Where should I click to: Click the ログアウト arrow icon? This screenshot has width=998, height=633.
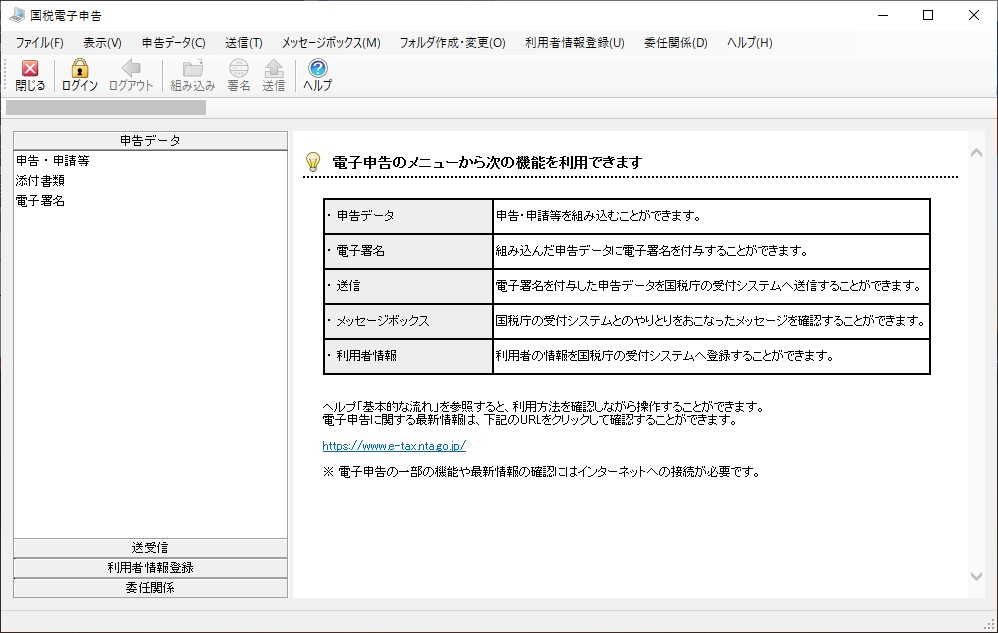click(131, 69)
